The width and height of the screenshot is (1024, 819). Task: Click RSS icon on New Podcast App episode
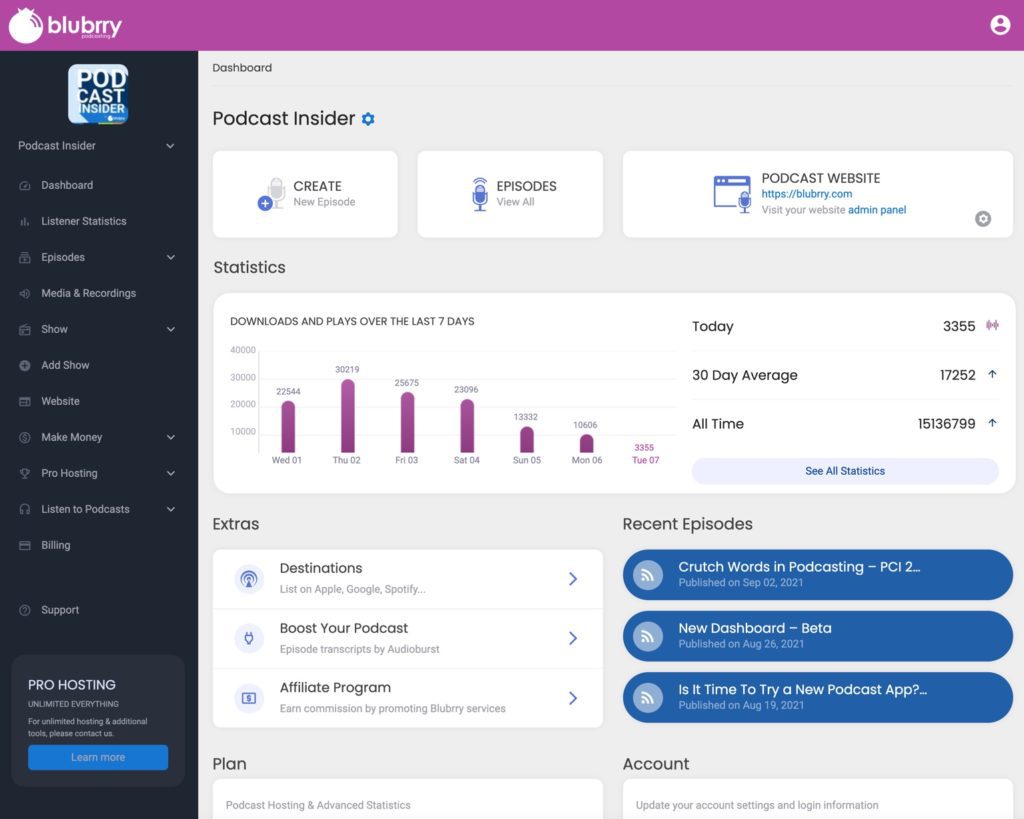coord(648,698)
